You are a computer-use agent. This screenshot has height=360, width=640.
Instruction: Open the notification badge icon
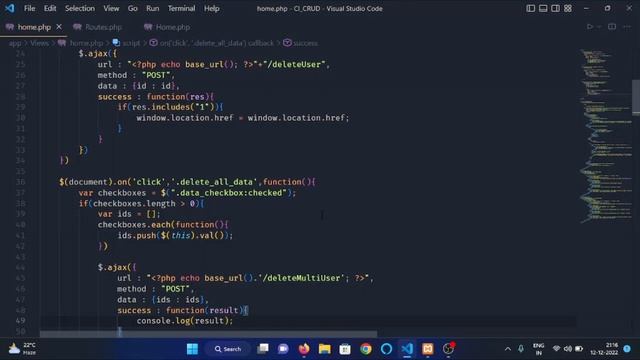[627, 349]
